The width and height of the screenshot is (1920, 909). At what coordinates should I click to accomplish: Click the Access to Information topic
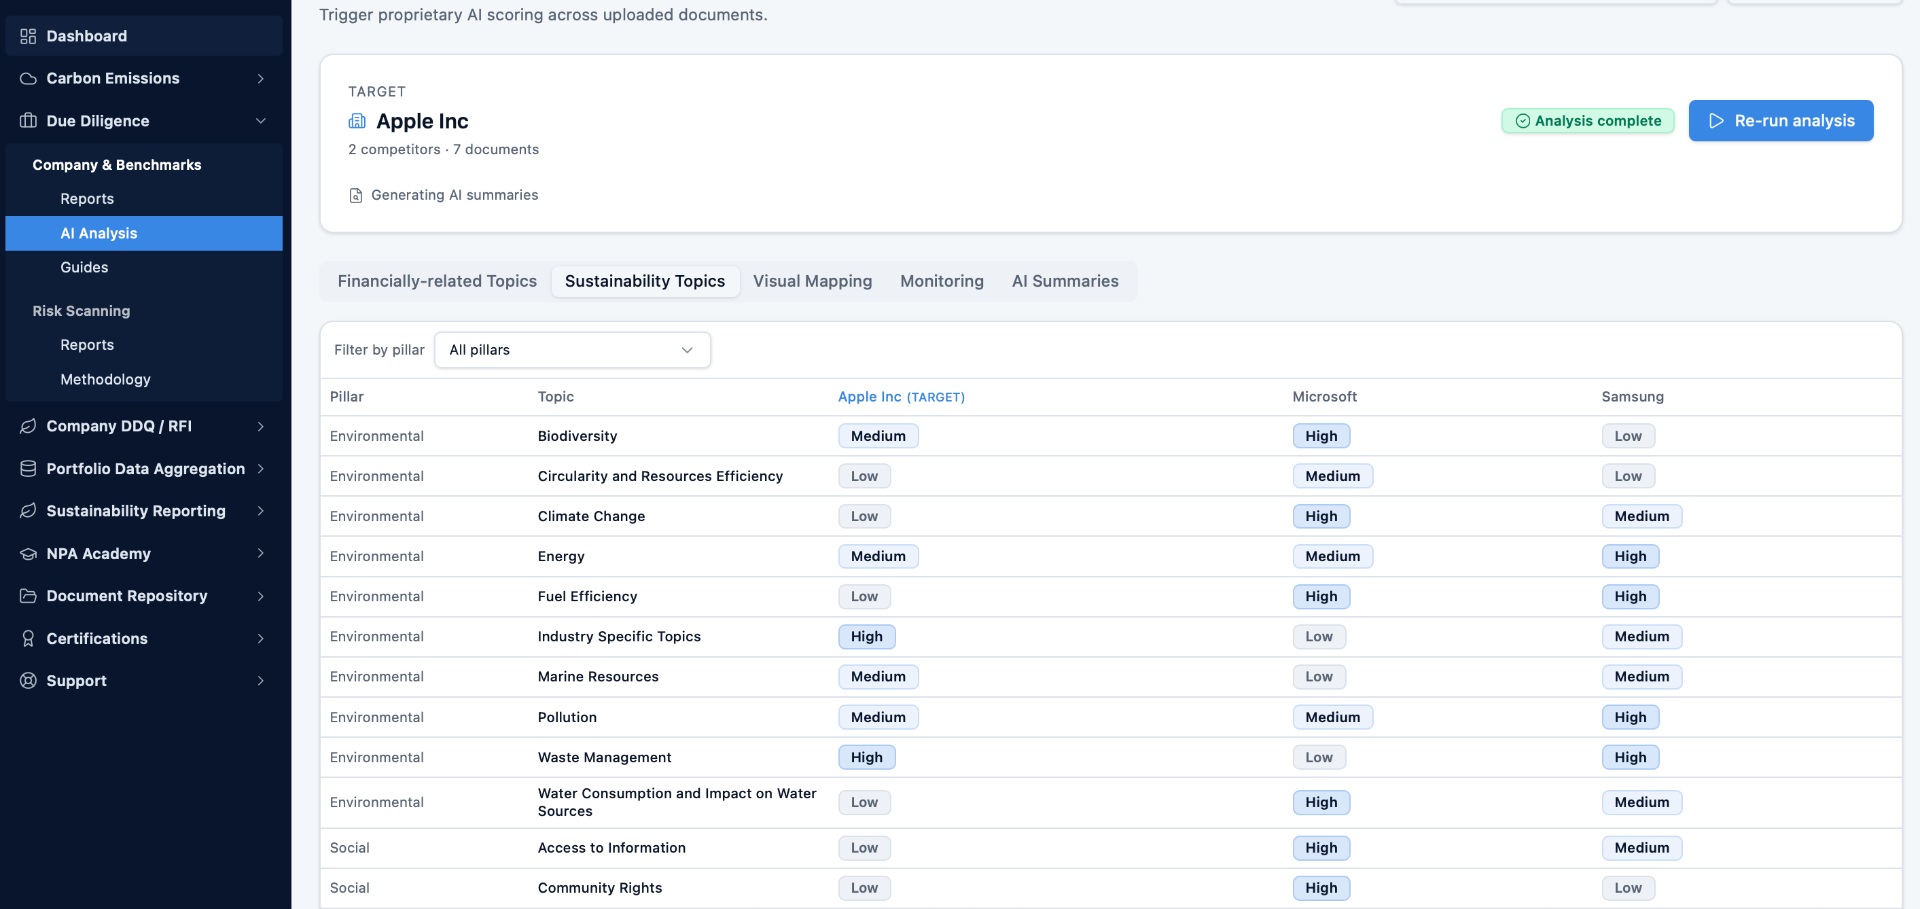(x=611, y=848)
